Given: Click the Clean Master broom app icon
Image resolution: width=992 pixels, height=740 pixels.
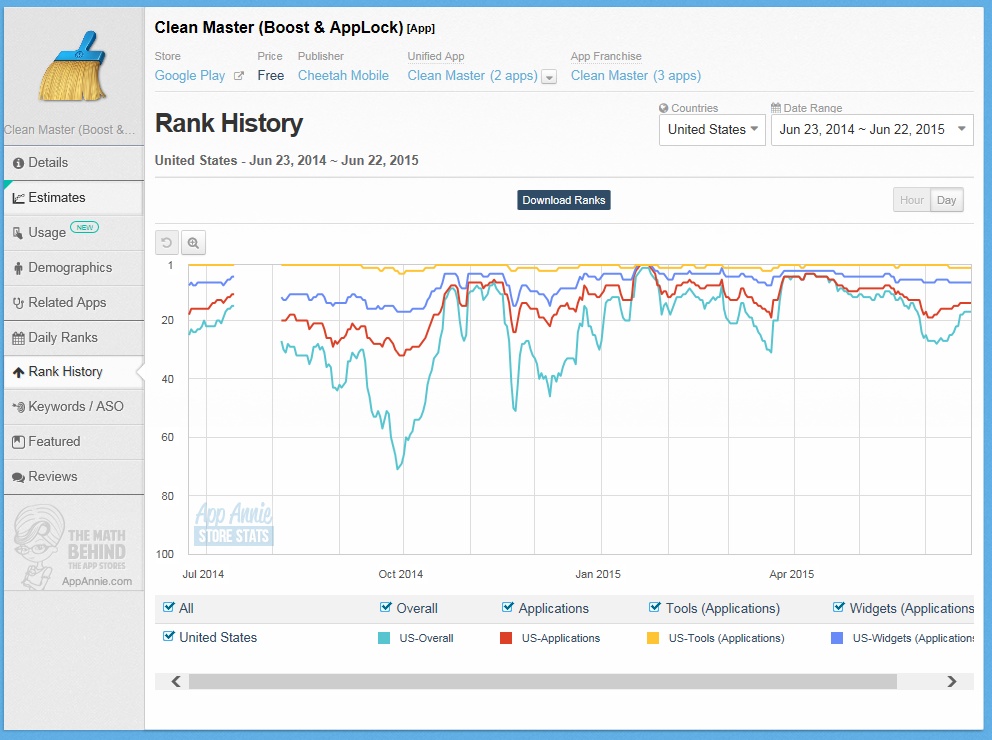Looking at the screenshot, I should 71,68.
